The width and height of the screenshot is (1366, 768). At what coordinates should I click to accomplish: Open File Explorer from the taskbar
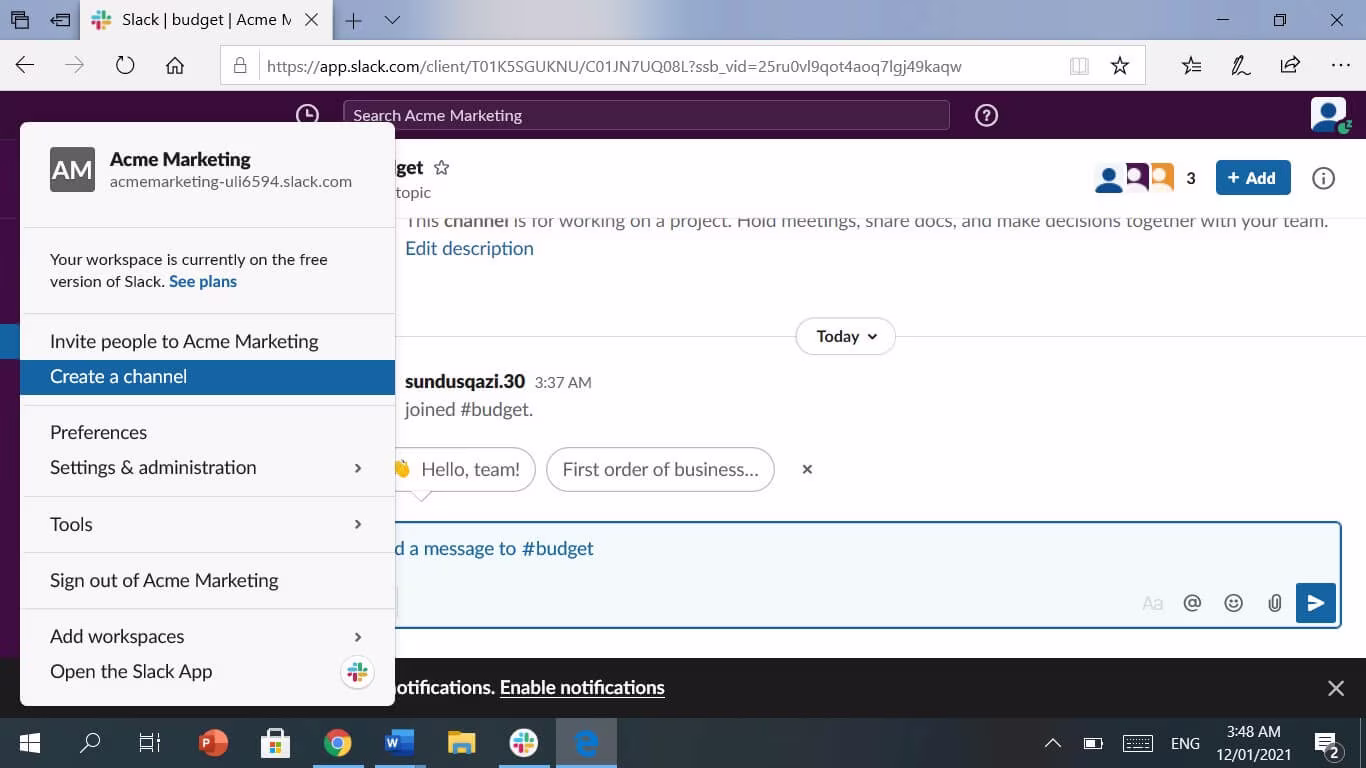point(461,743)
